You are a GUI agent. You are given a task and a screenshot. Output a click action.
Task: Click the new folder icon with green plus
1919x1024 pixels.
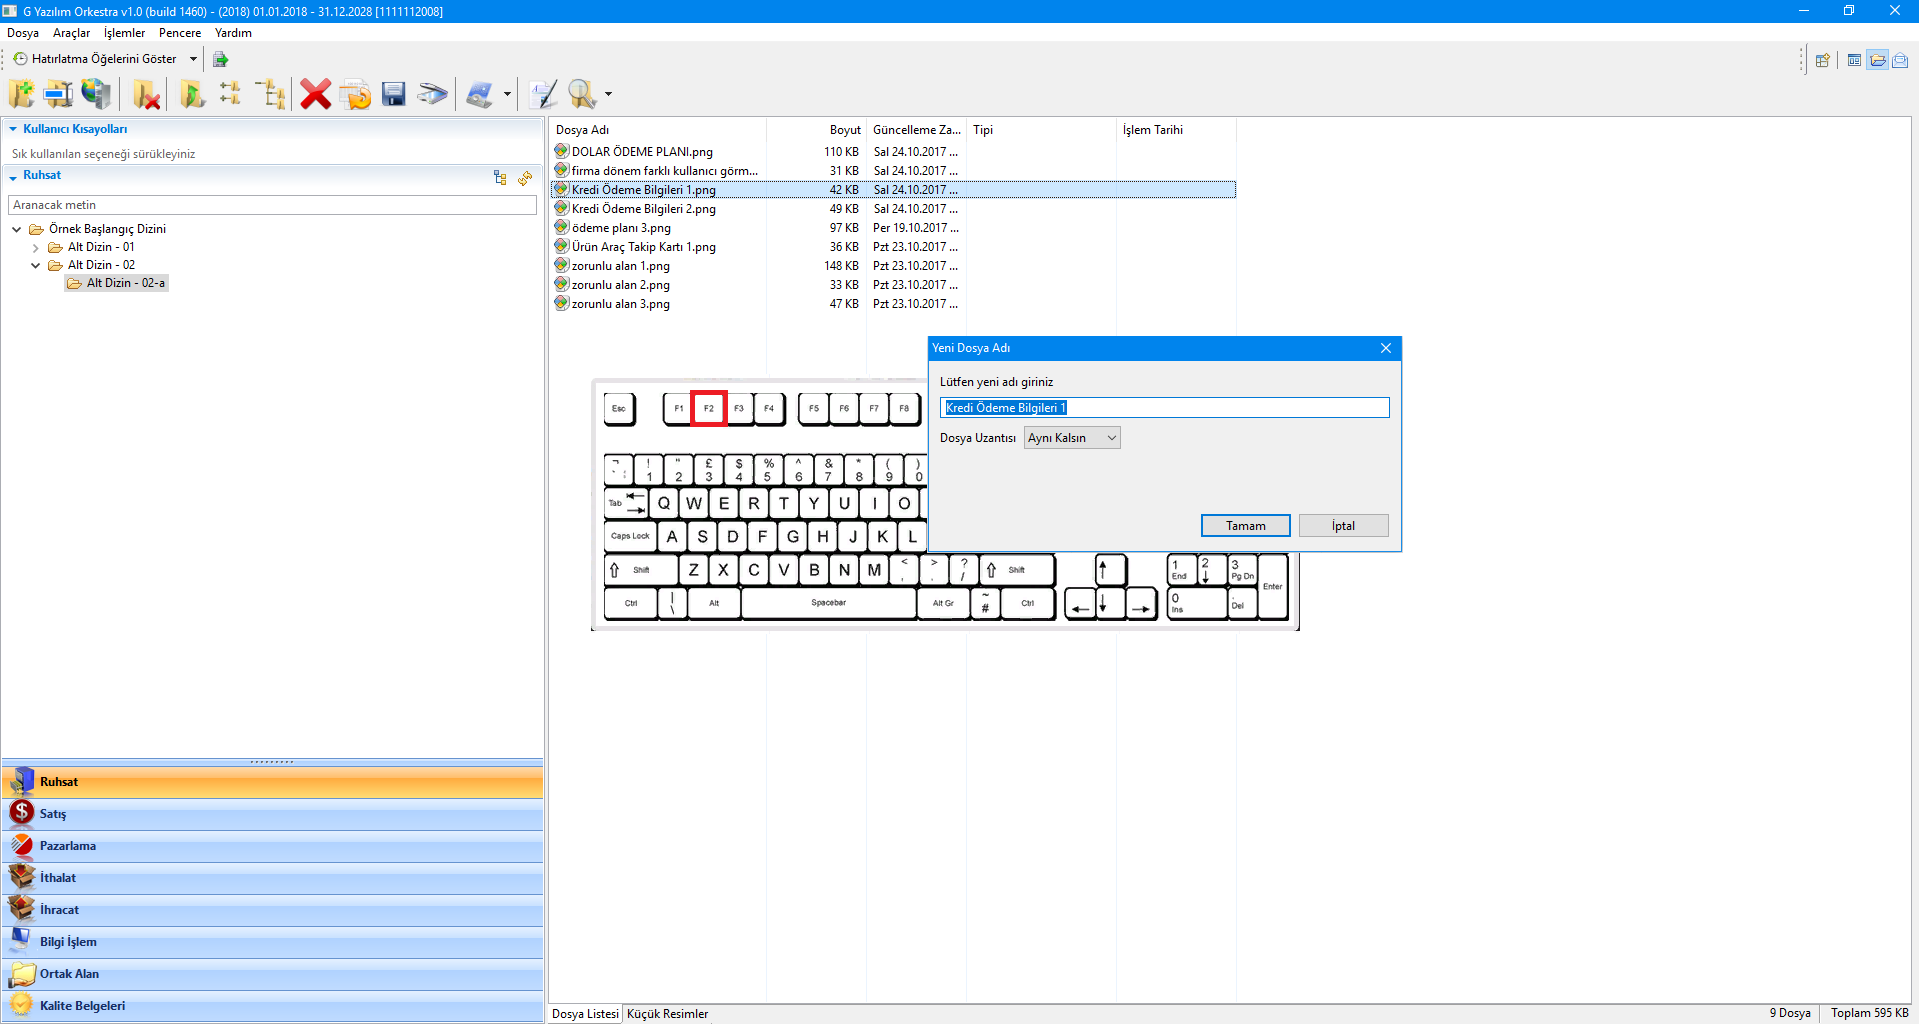pyautogui.click(x=21, y=94)
